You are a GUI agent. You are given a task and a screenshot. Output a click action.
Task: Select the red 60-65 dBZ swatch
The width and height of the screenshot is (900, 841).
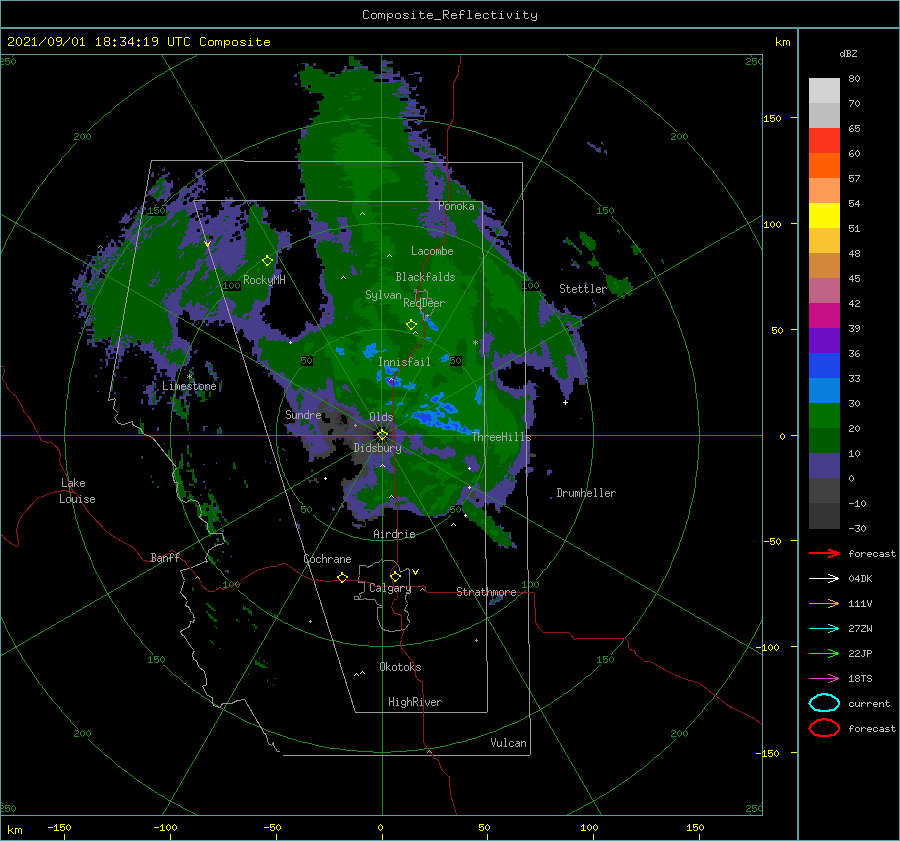824,141
